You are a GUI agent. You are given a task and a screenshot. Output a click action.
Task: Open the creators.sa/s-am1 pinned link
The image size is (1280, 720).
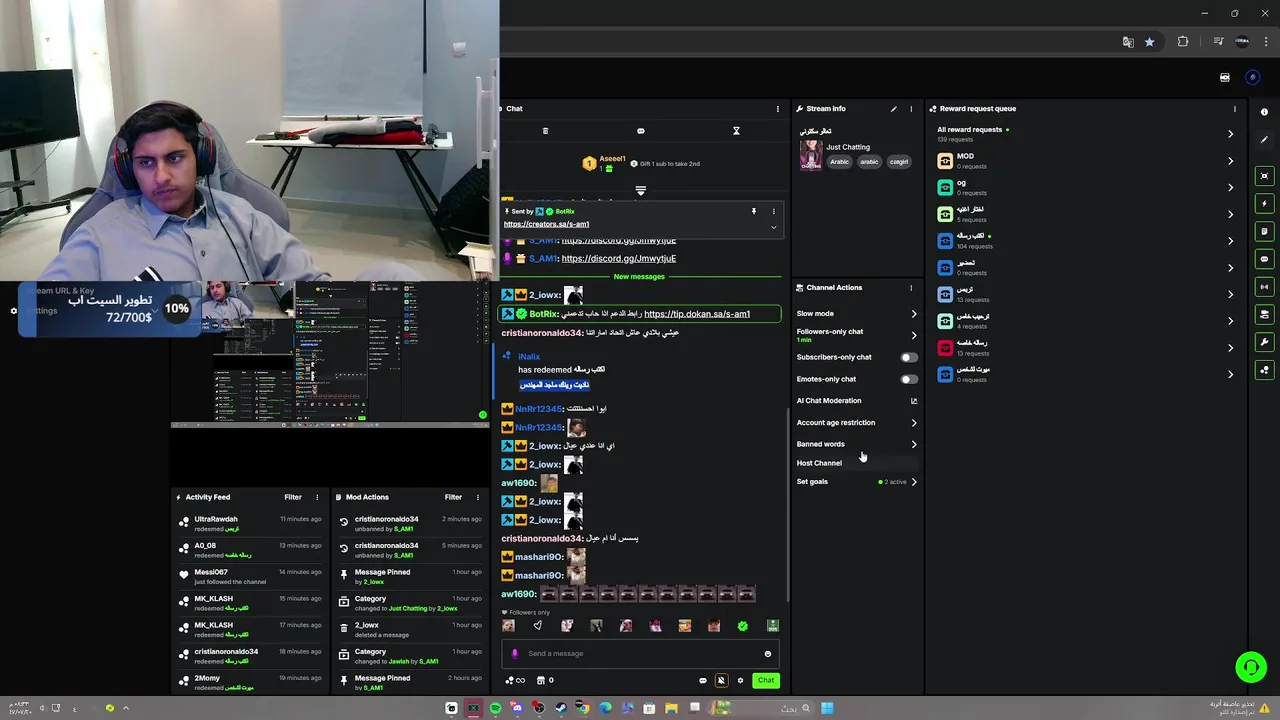[546, 224]
